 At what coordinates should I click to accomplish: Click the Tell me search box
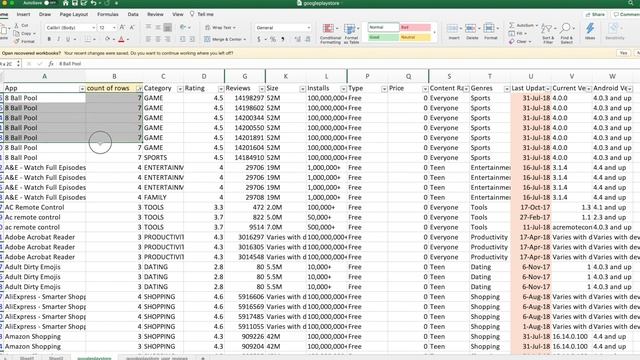coord(202,14)
